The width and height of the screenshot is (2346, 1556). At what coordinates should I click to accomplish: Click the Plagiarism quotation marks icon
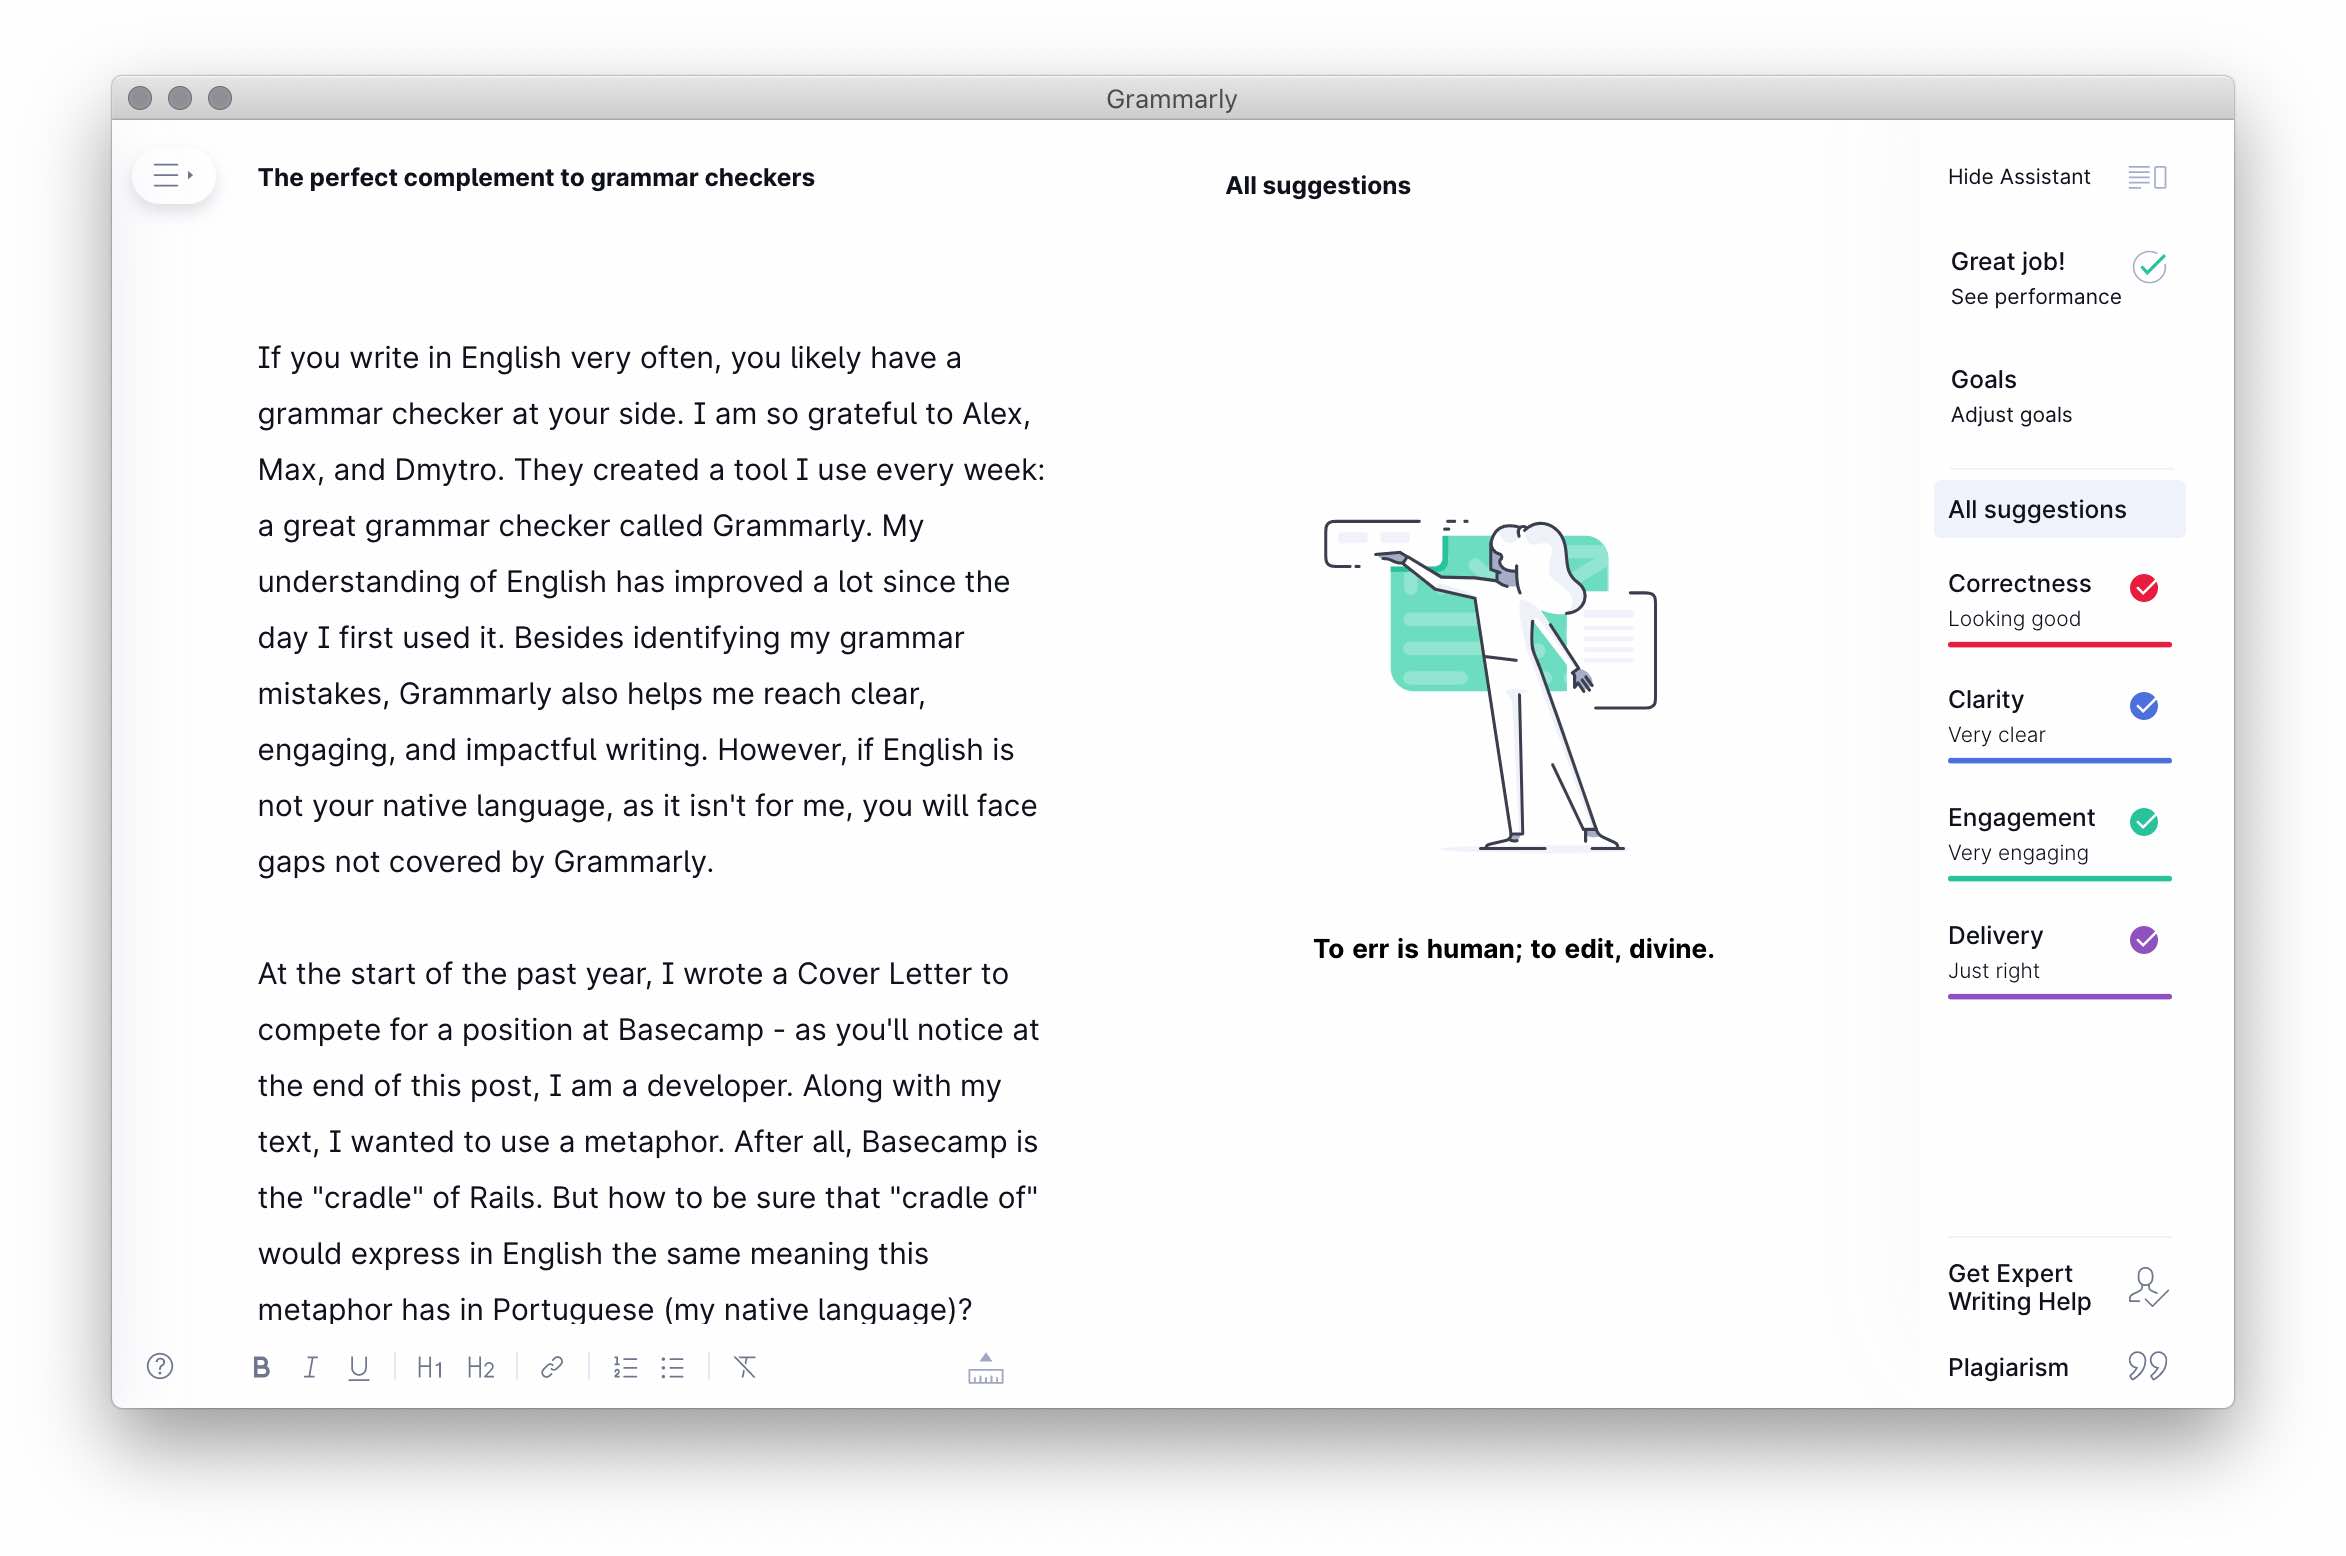click(x=2147, y=1366)
